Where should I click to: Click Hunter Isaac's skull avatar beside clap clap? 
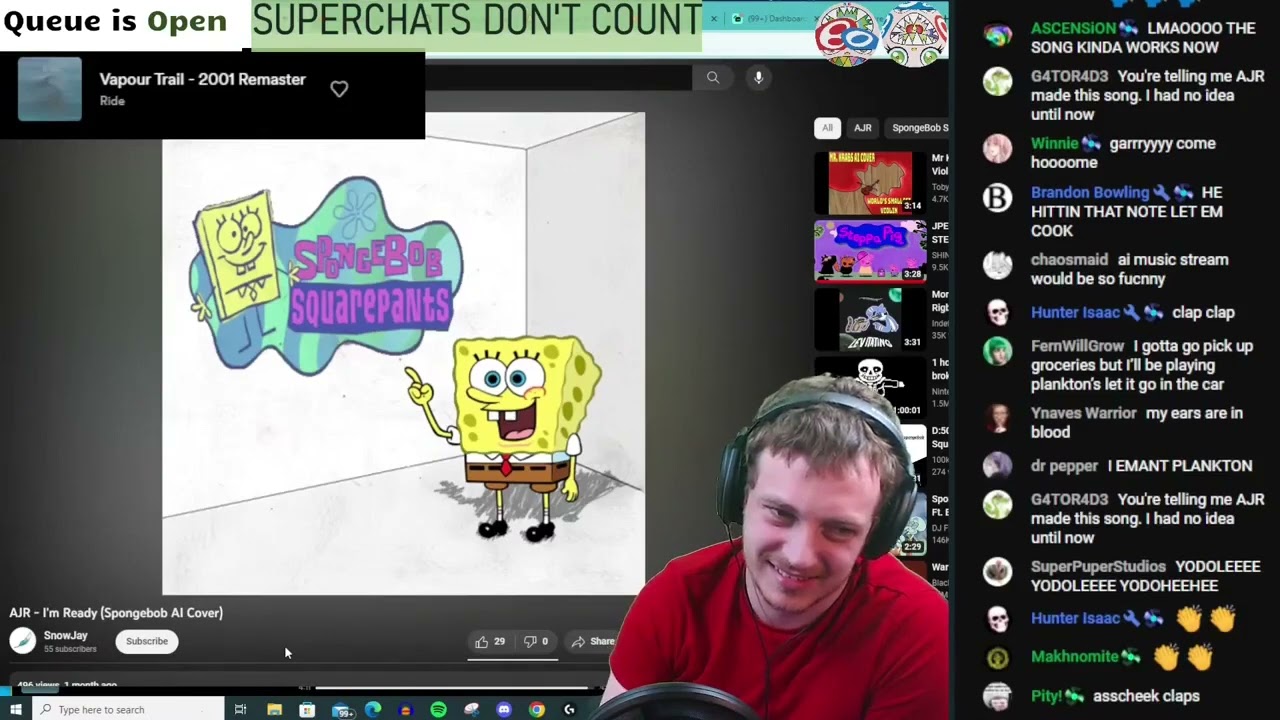tap(997, 313)
